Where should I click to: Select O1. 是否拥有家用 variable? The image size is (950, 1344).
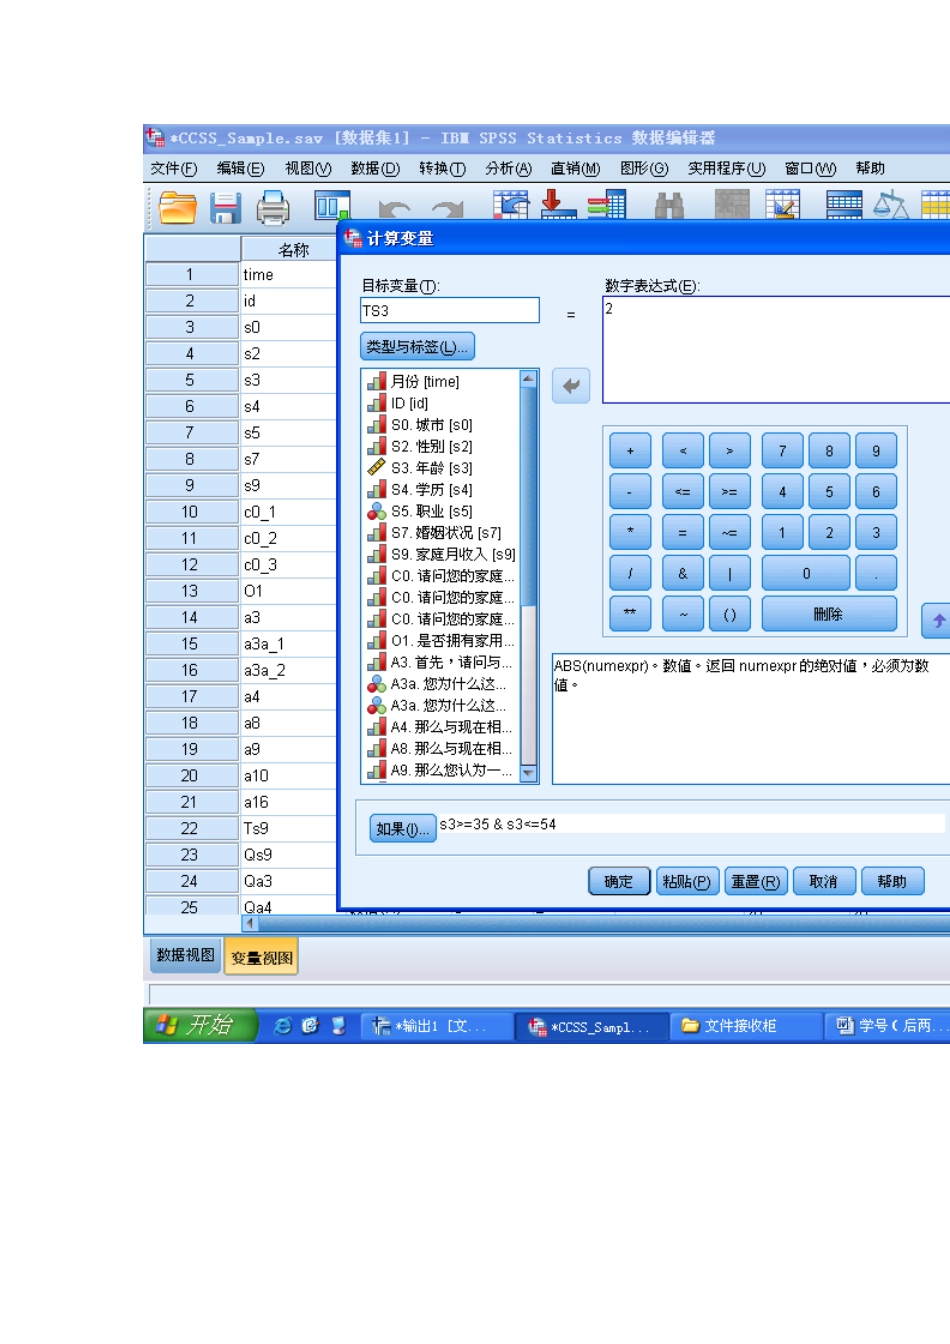(442, 641)
